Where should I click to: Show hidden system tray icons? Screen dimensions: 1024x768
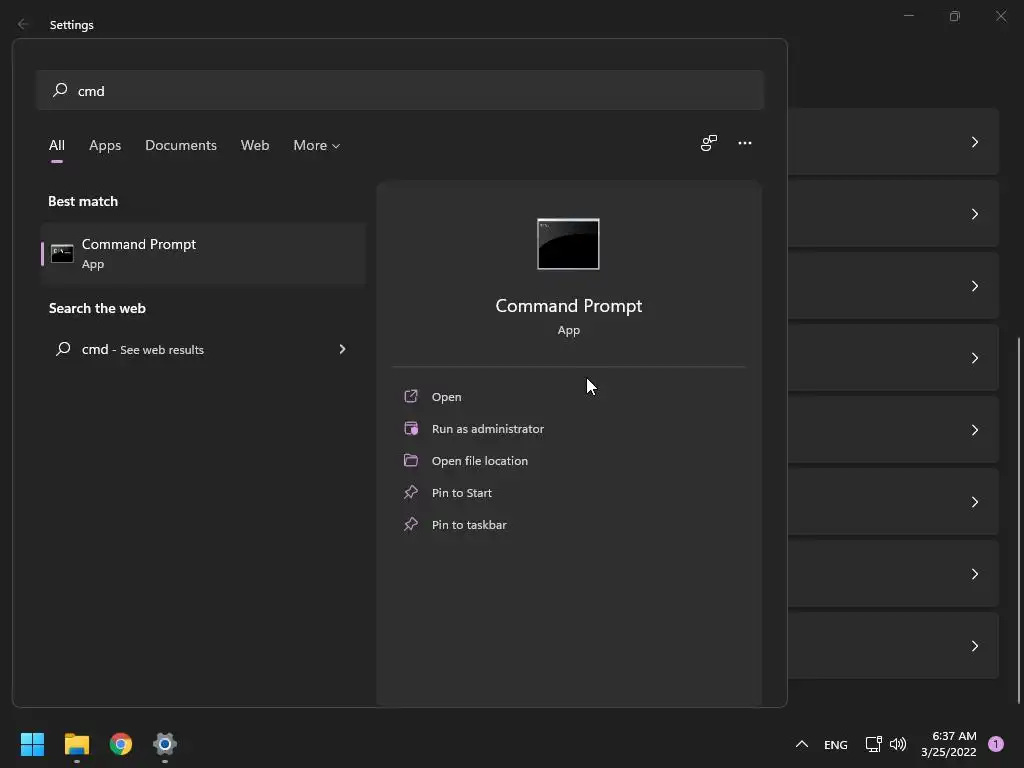[x=801, y=744]
